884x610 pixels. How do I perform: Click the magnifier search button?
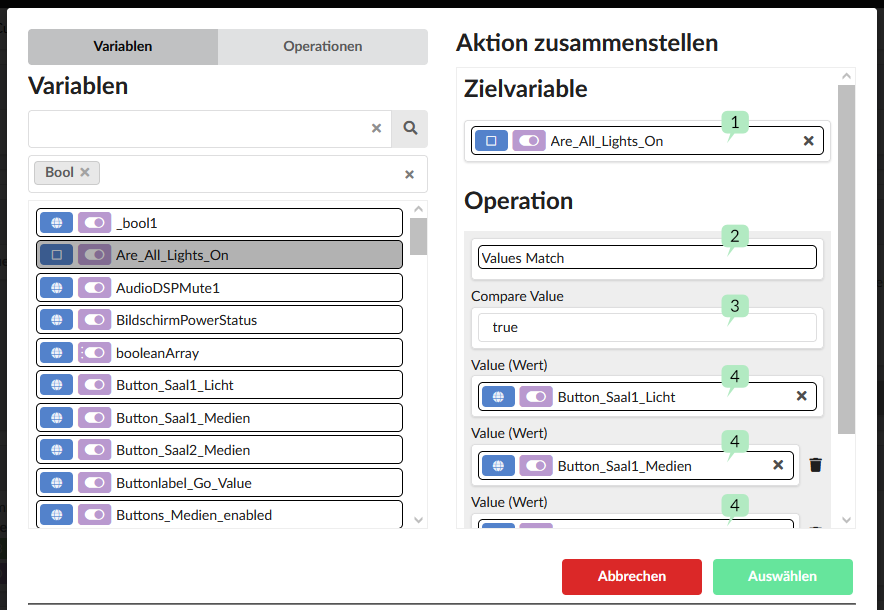(x=410, y=128)
